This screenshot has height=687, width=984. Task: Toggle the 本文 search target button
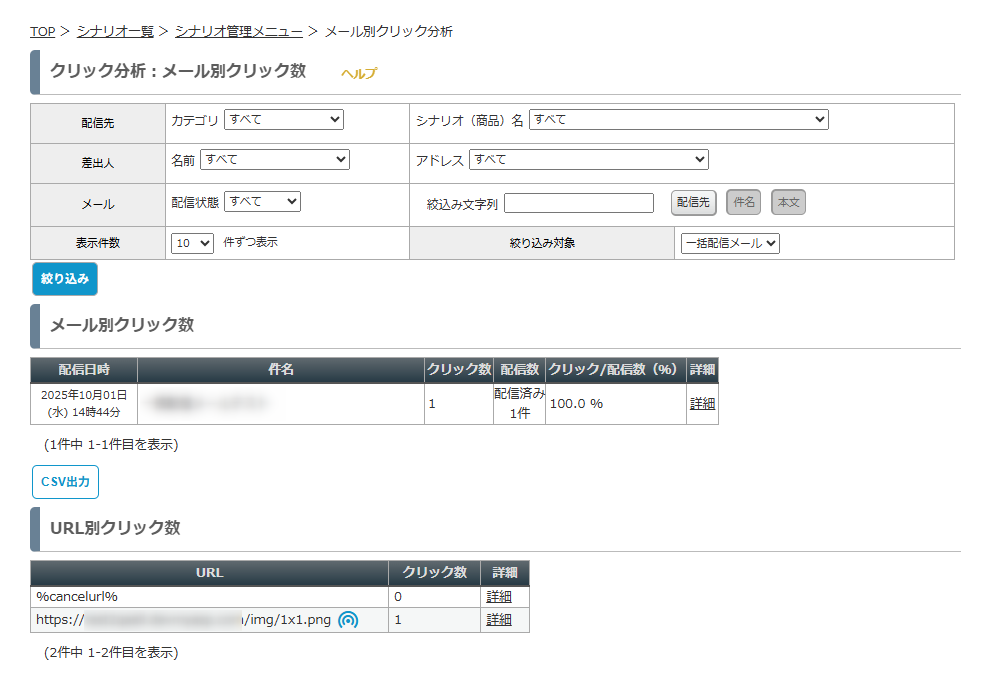tap(788, 202)
